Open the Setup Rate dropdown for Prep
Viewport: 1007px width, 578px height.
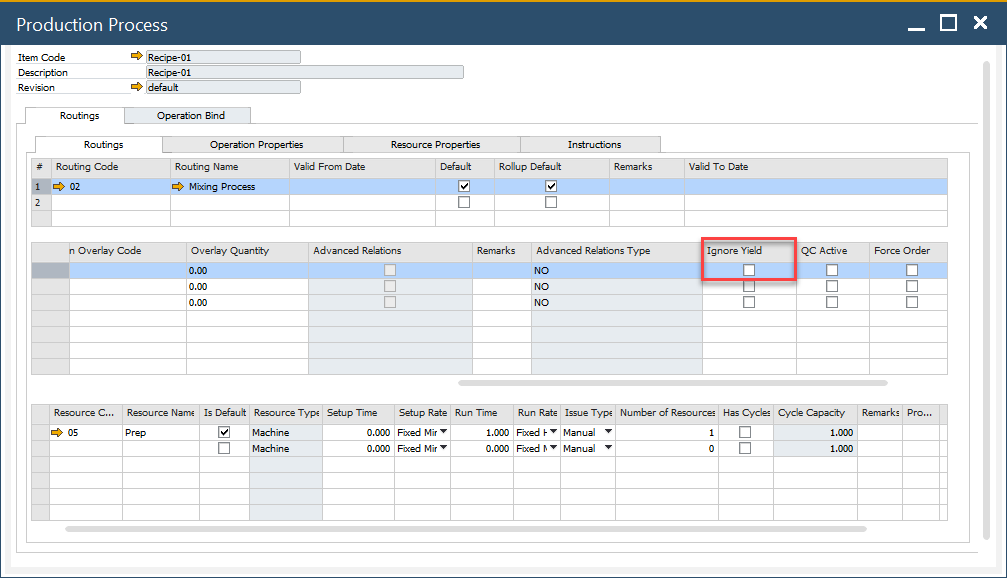[443, 432]
